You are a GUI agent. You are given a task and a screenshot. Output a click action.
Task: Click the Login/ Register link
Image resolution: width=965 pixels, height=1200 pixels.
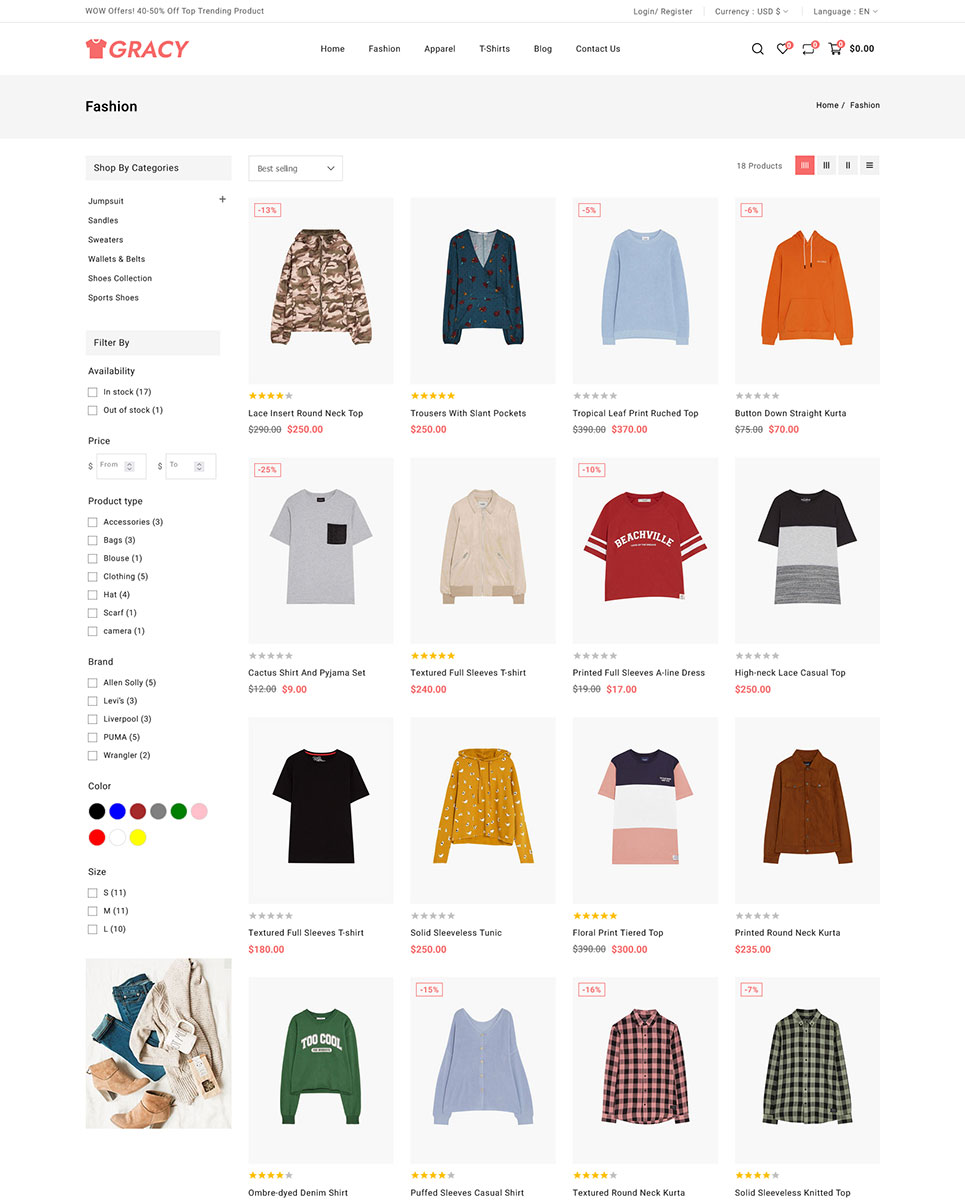[x=662, y=12]
